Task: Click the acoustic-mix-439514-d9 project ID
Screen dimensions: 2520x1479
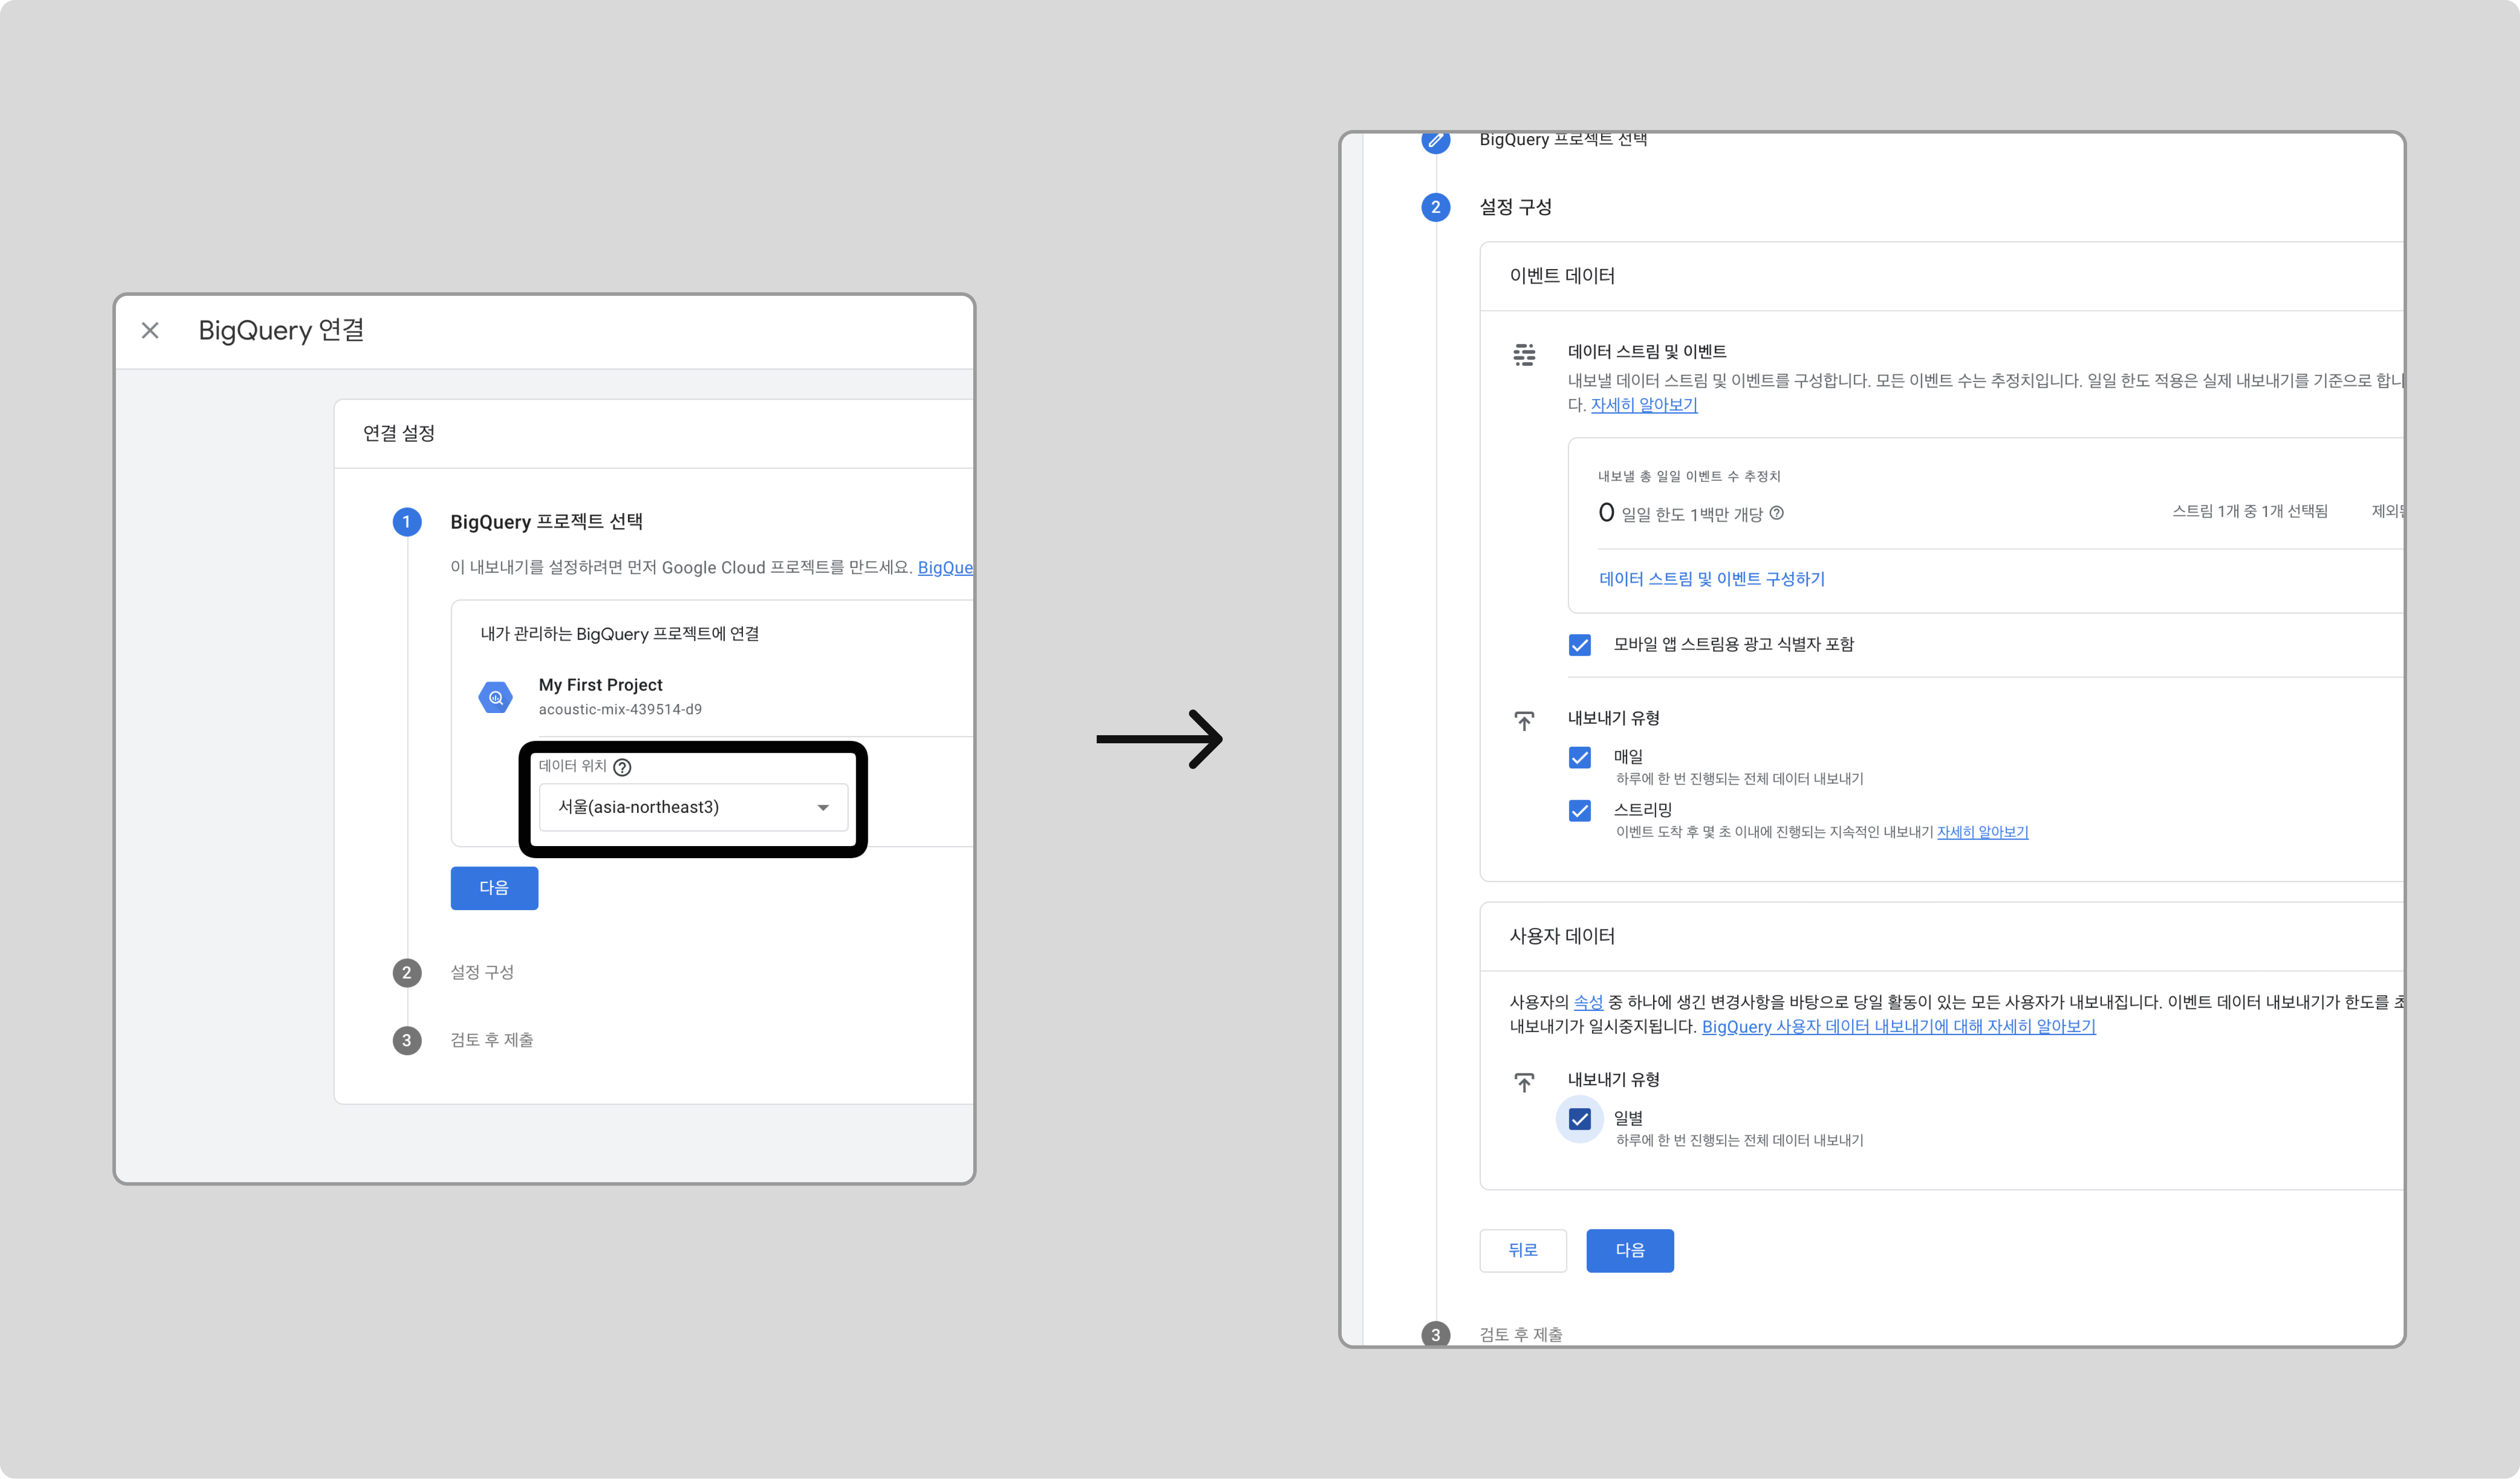Action: [620, 709]
